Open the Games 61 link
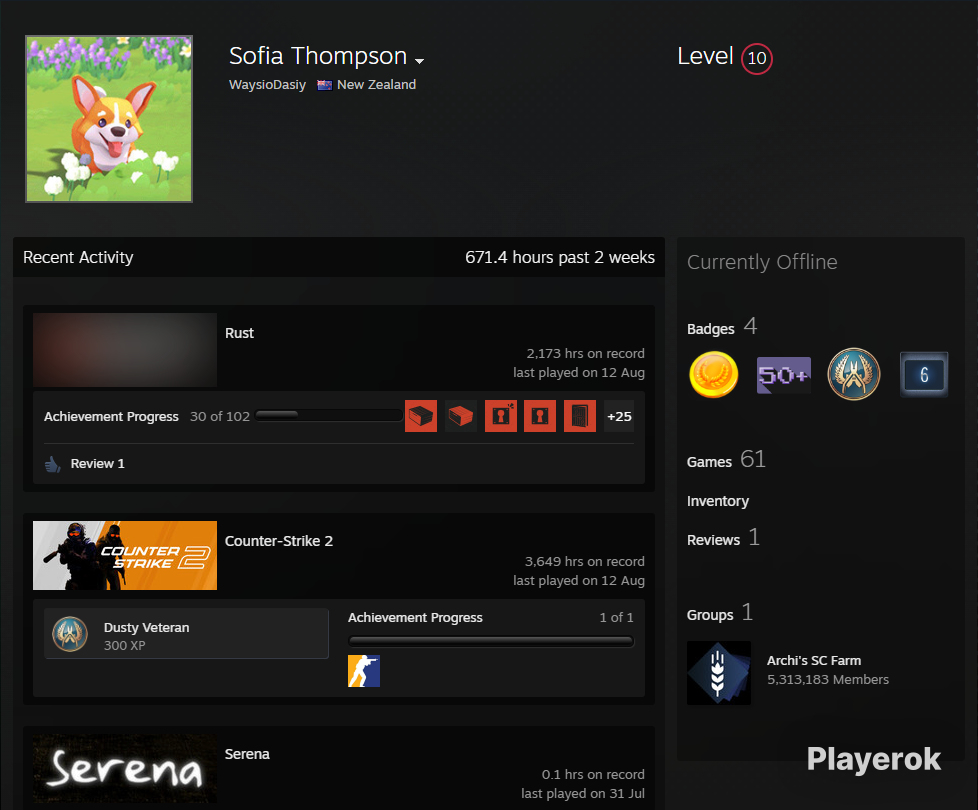 [726, 460]
